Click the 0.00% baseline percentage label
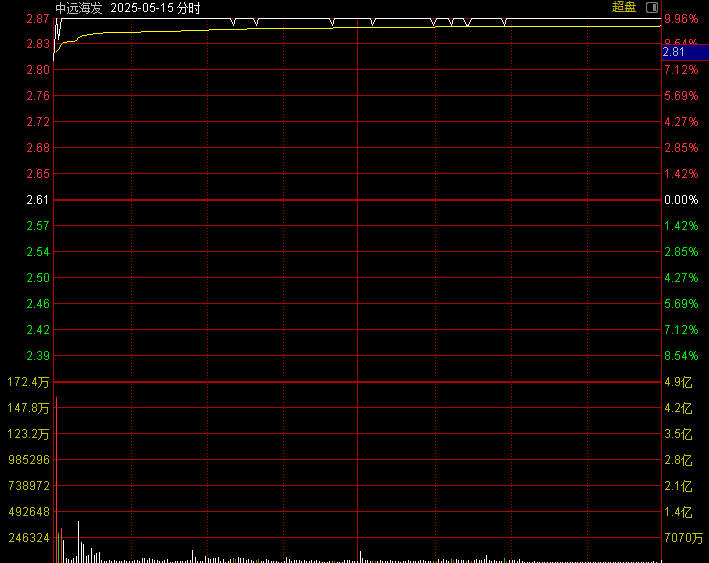This screenshot has height=563, width=709. pos(680,200)
